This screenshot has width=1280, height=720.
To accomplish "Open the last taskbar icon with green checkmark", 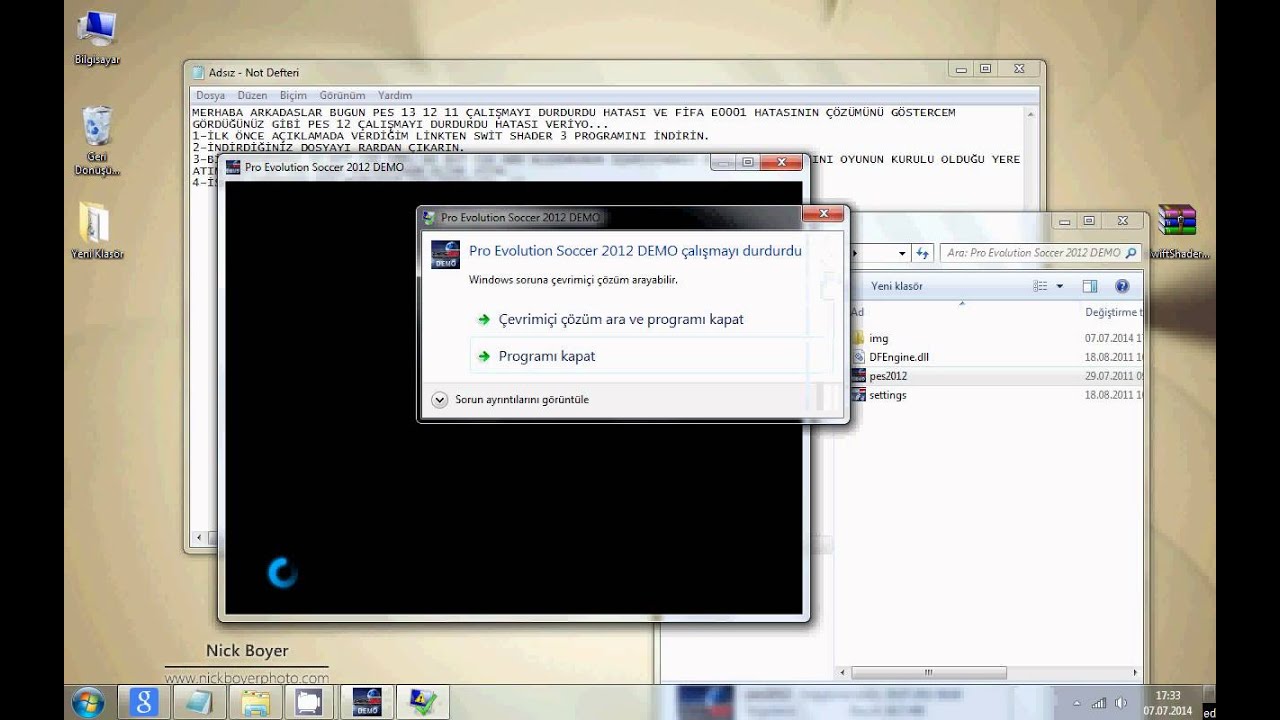I will [x=423, y=702].
